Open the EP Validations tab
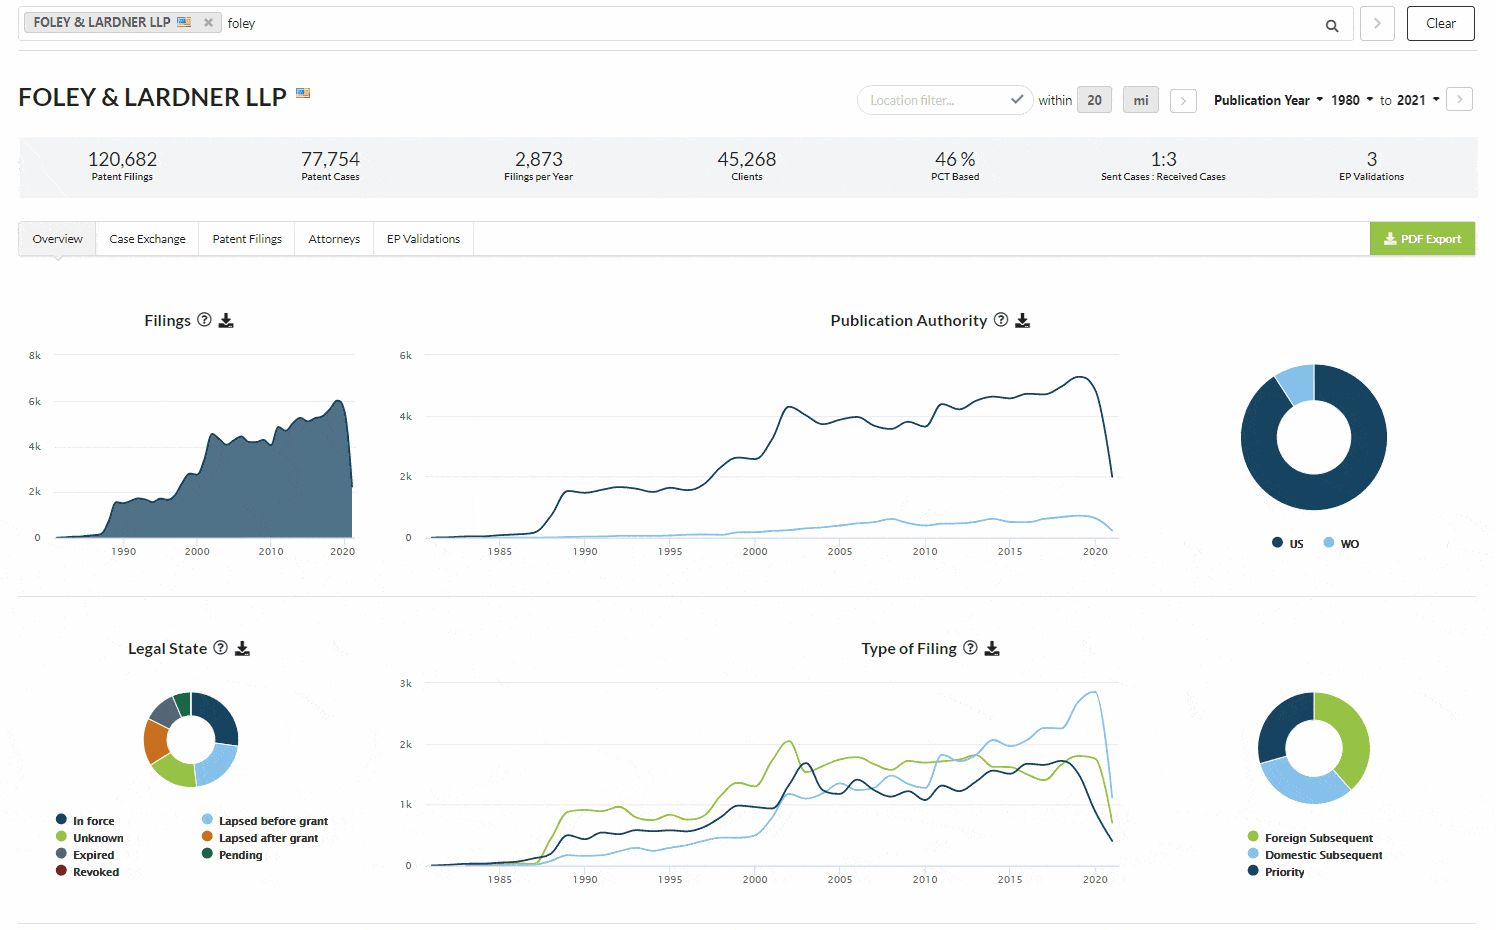 pos(423,239)
